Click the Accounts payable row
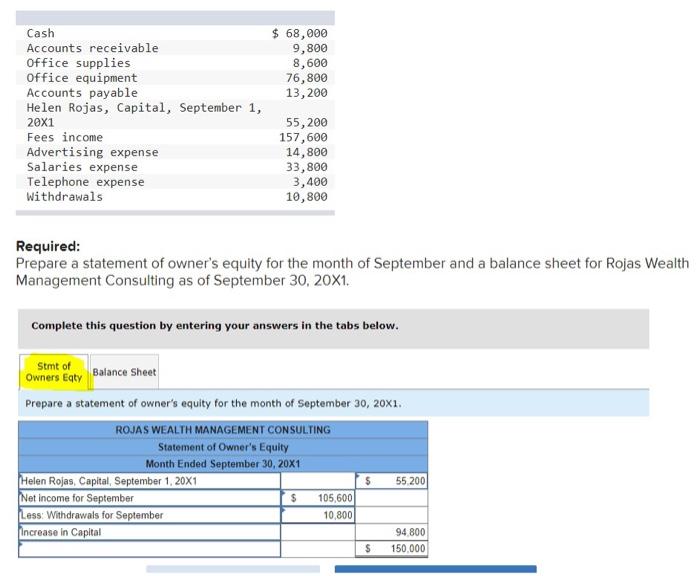 click(175, 92)
